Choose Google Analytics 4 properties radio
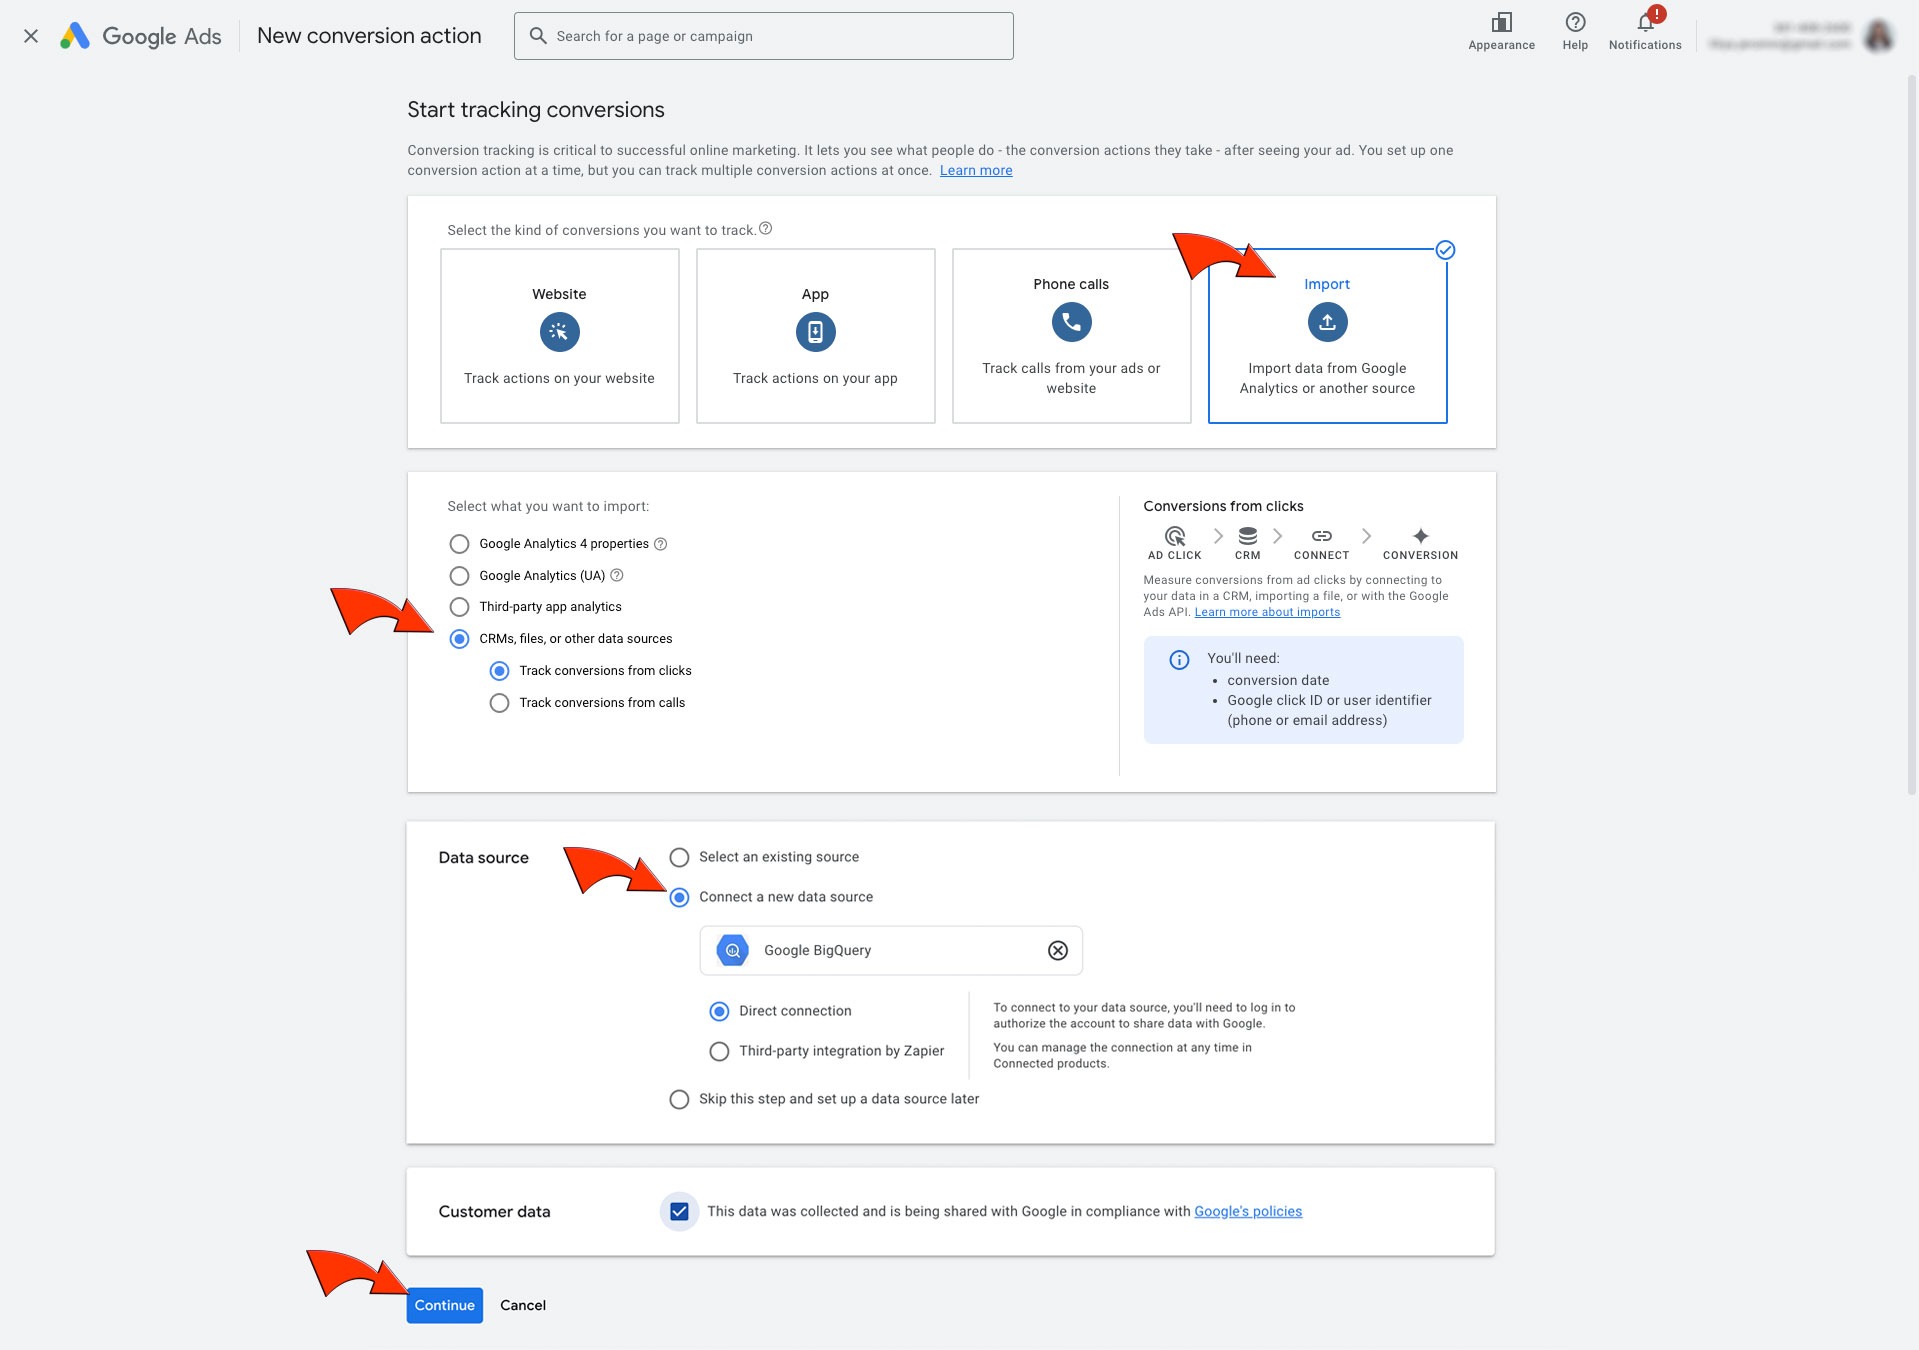1919x1350 pixels. 459,544
